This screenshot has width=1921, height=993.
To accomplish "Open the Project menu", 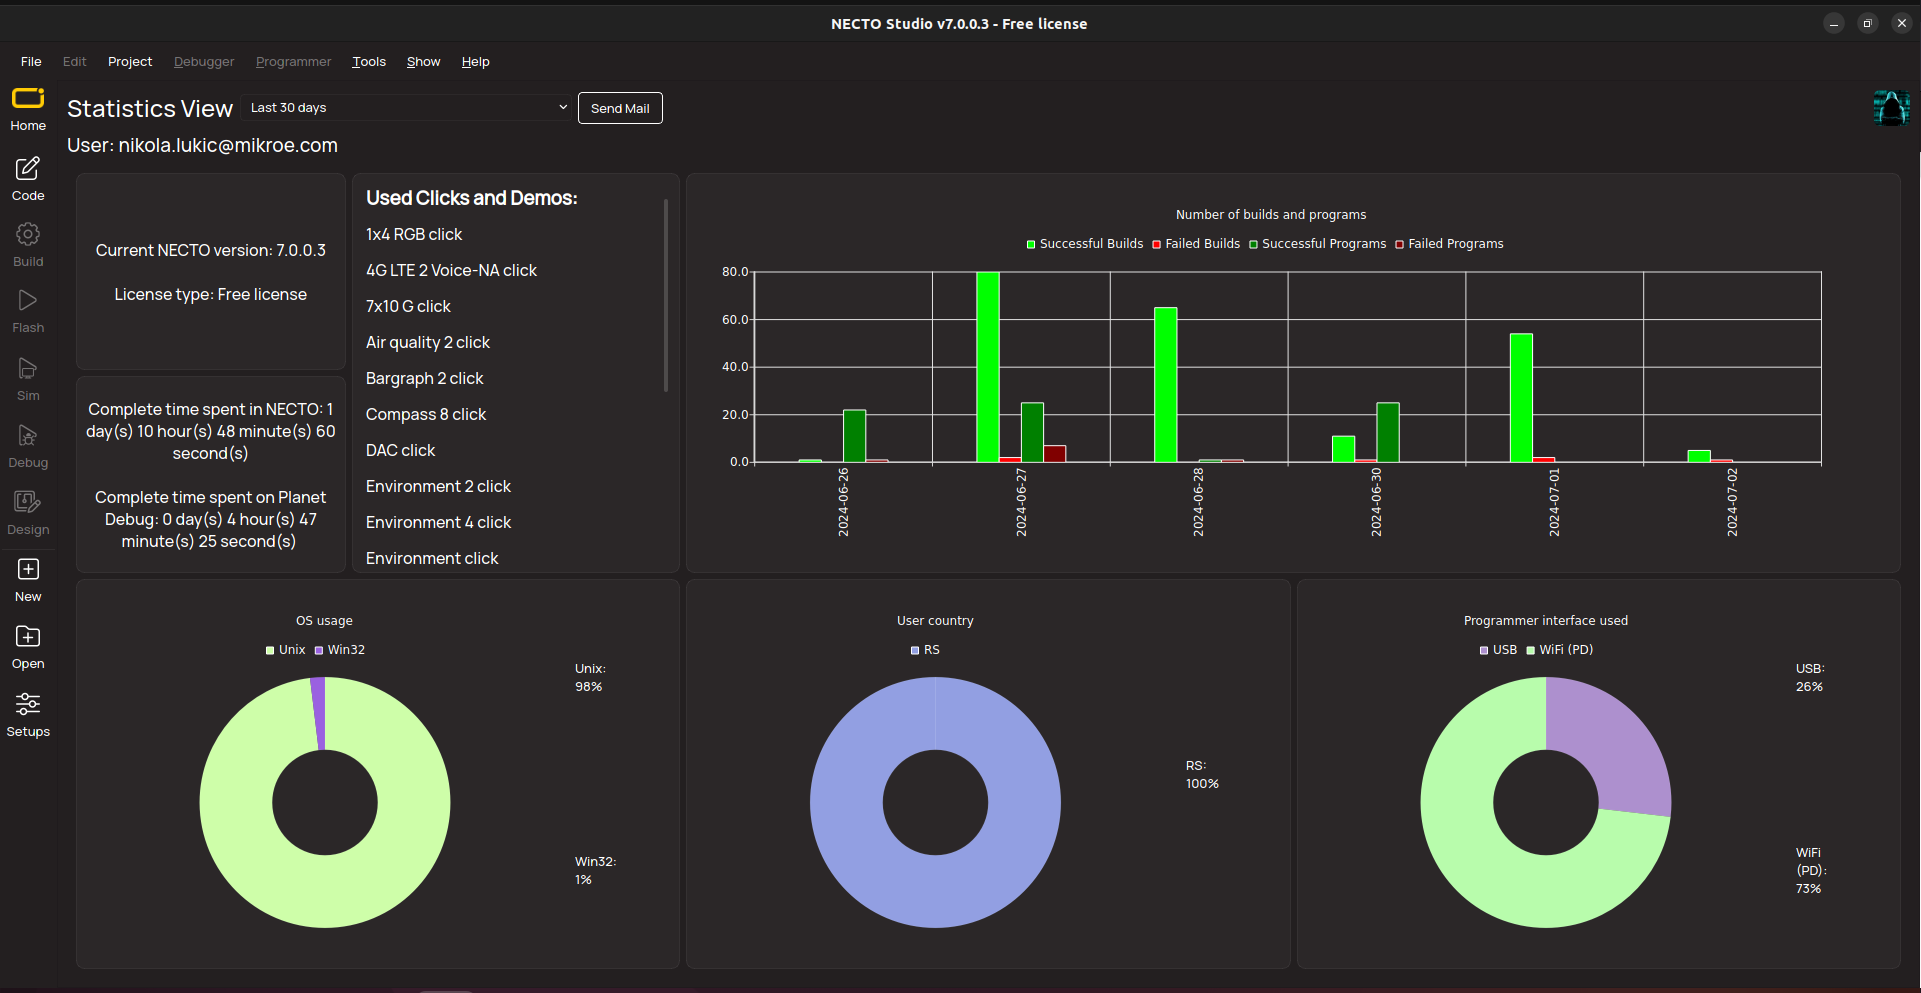I will point(130,62).
